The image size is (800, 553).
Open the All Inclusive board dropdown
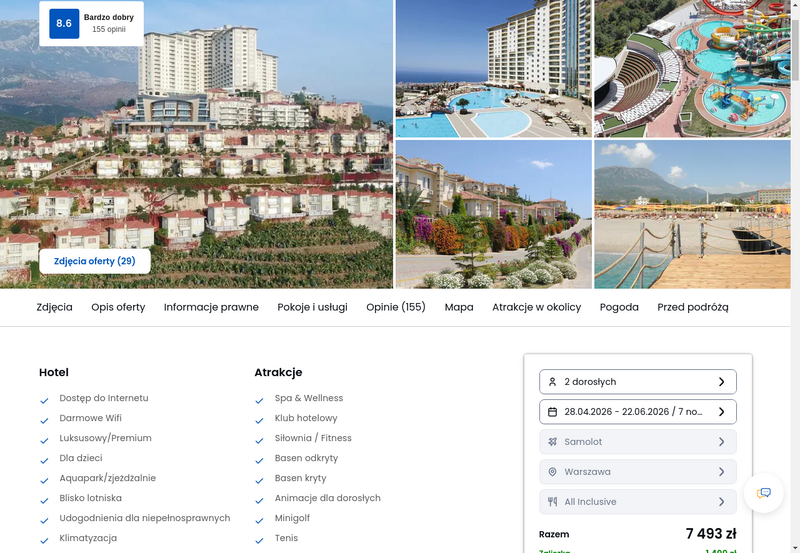638,501
